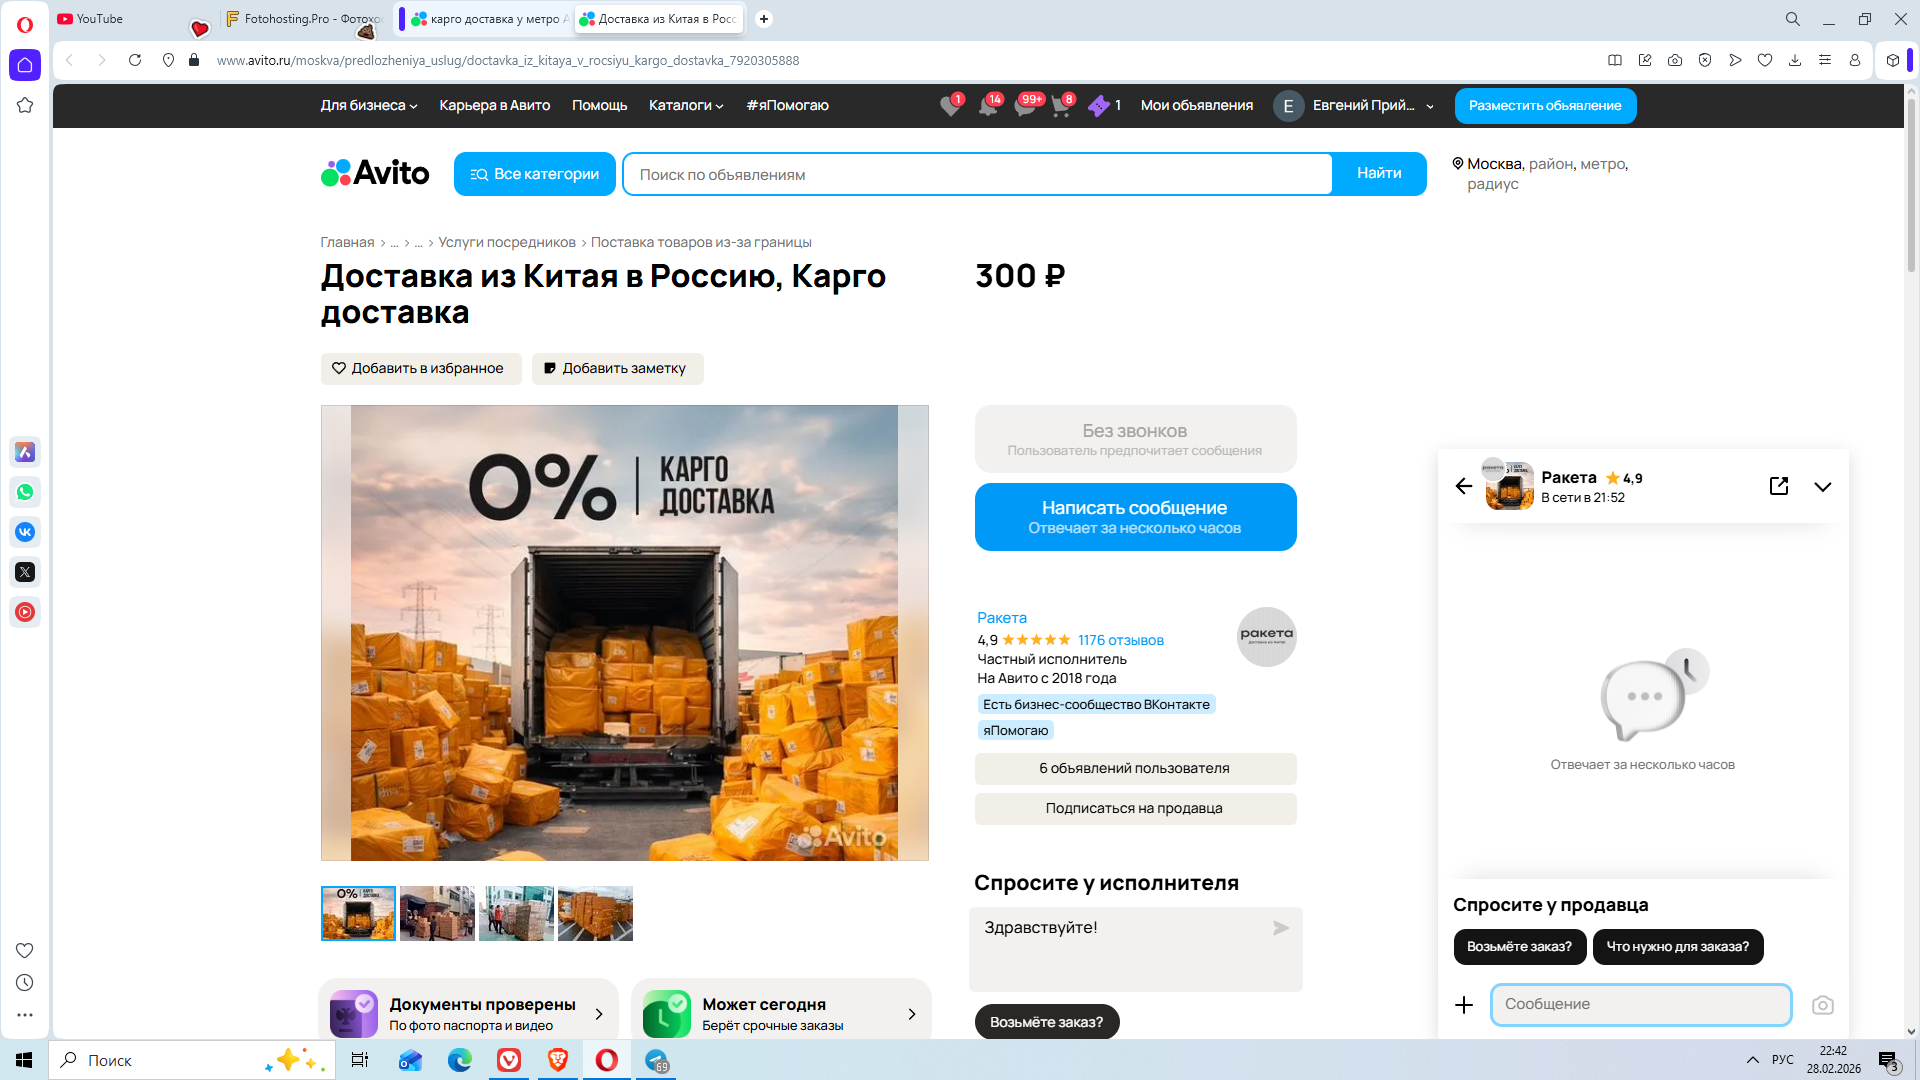Toggle Добавить в избранное for this listing
This screenshot has width=1920, height=1080.
(420, 369)
